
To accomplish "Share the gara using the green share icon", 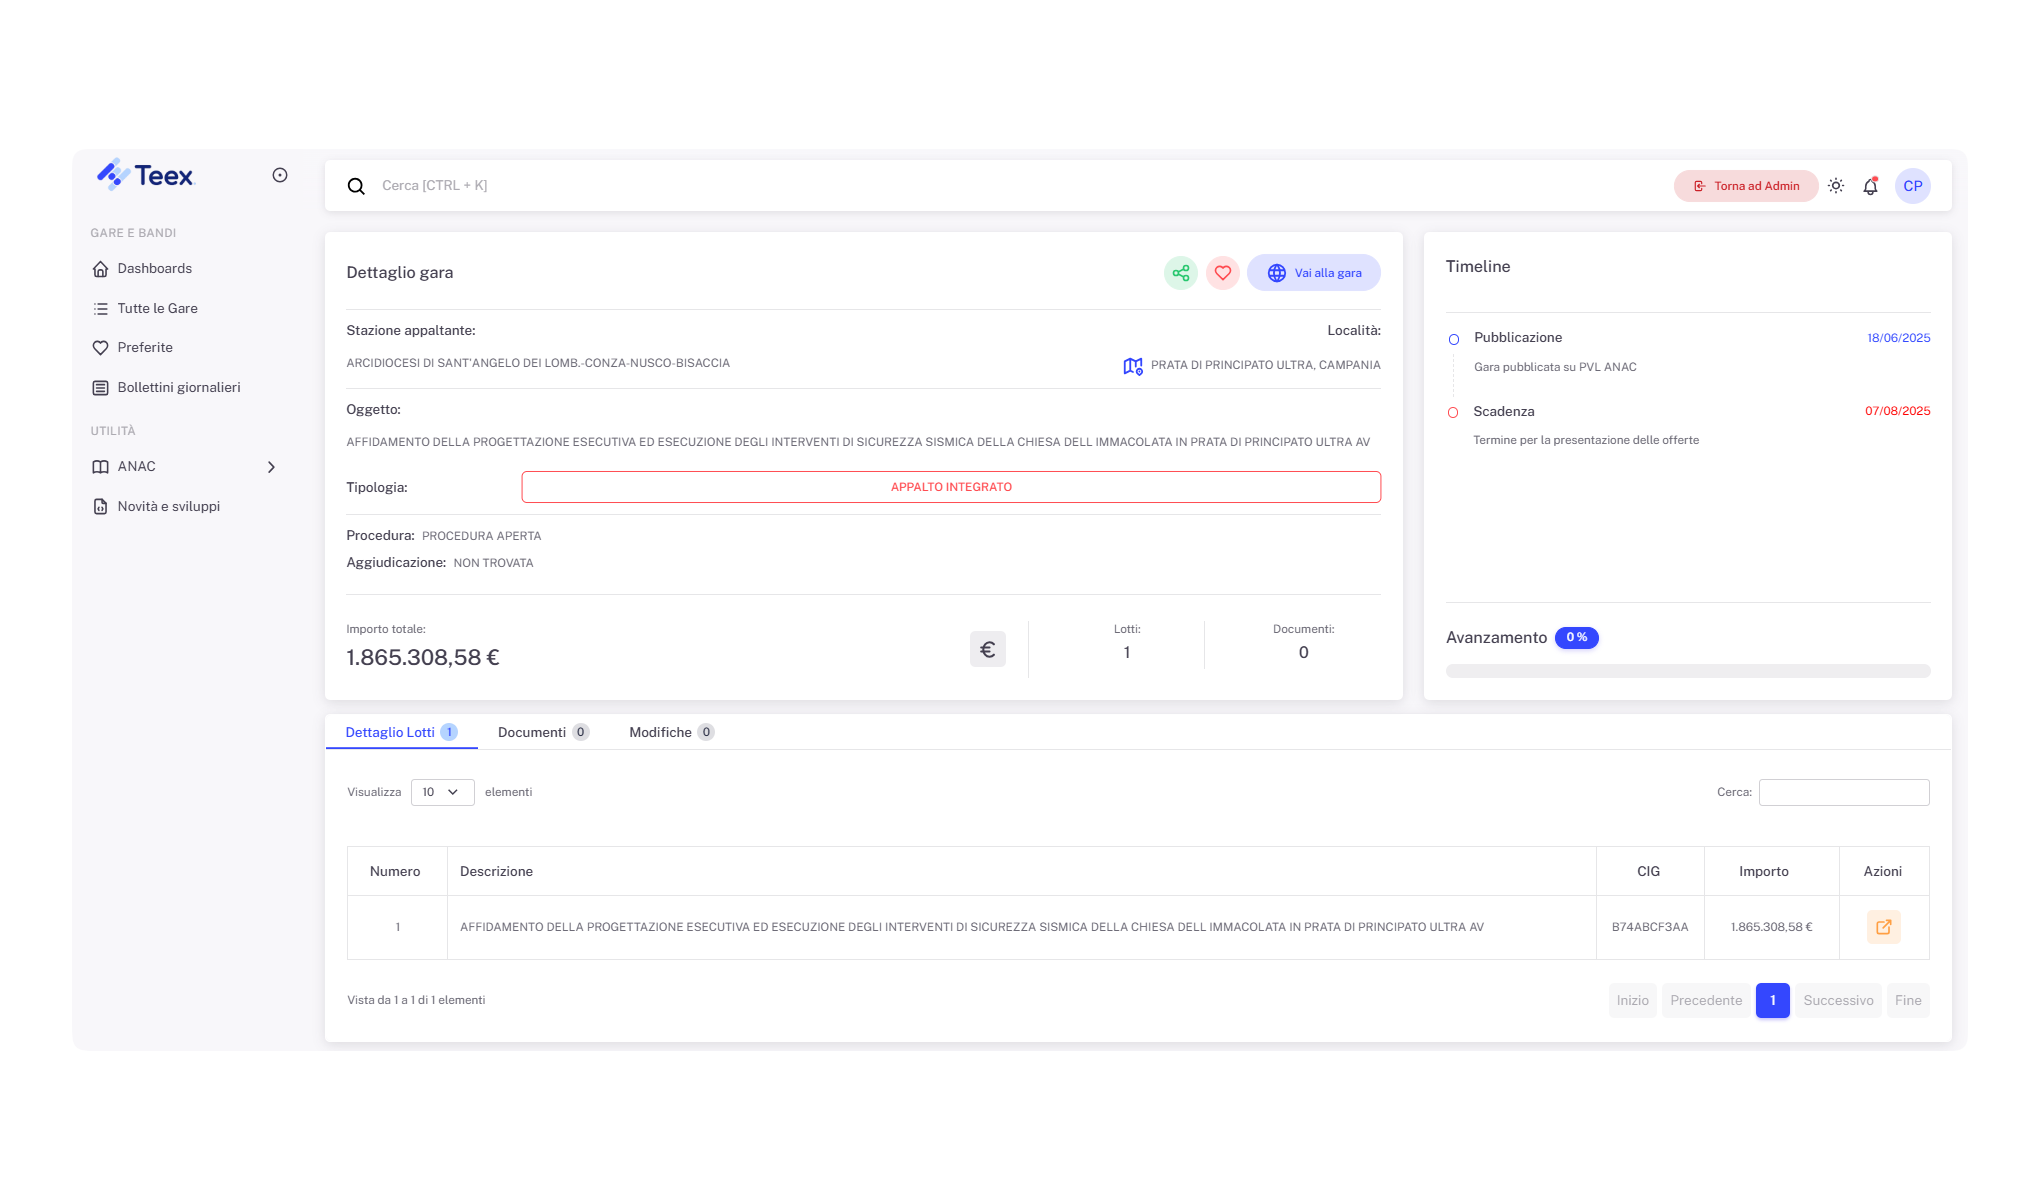I will pyautogui.click(x=1180, y=272).
